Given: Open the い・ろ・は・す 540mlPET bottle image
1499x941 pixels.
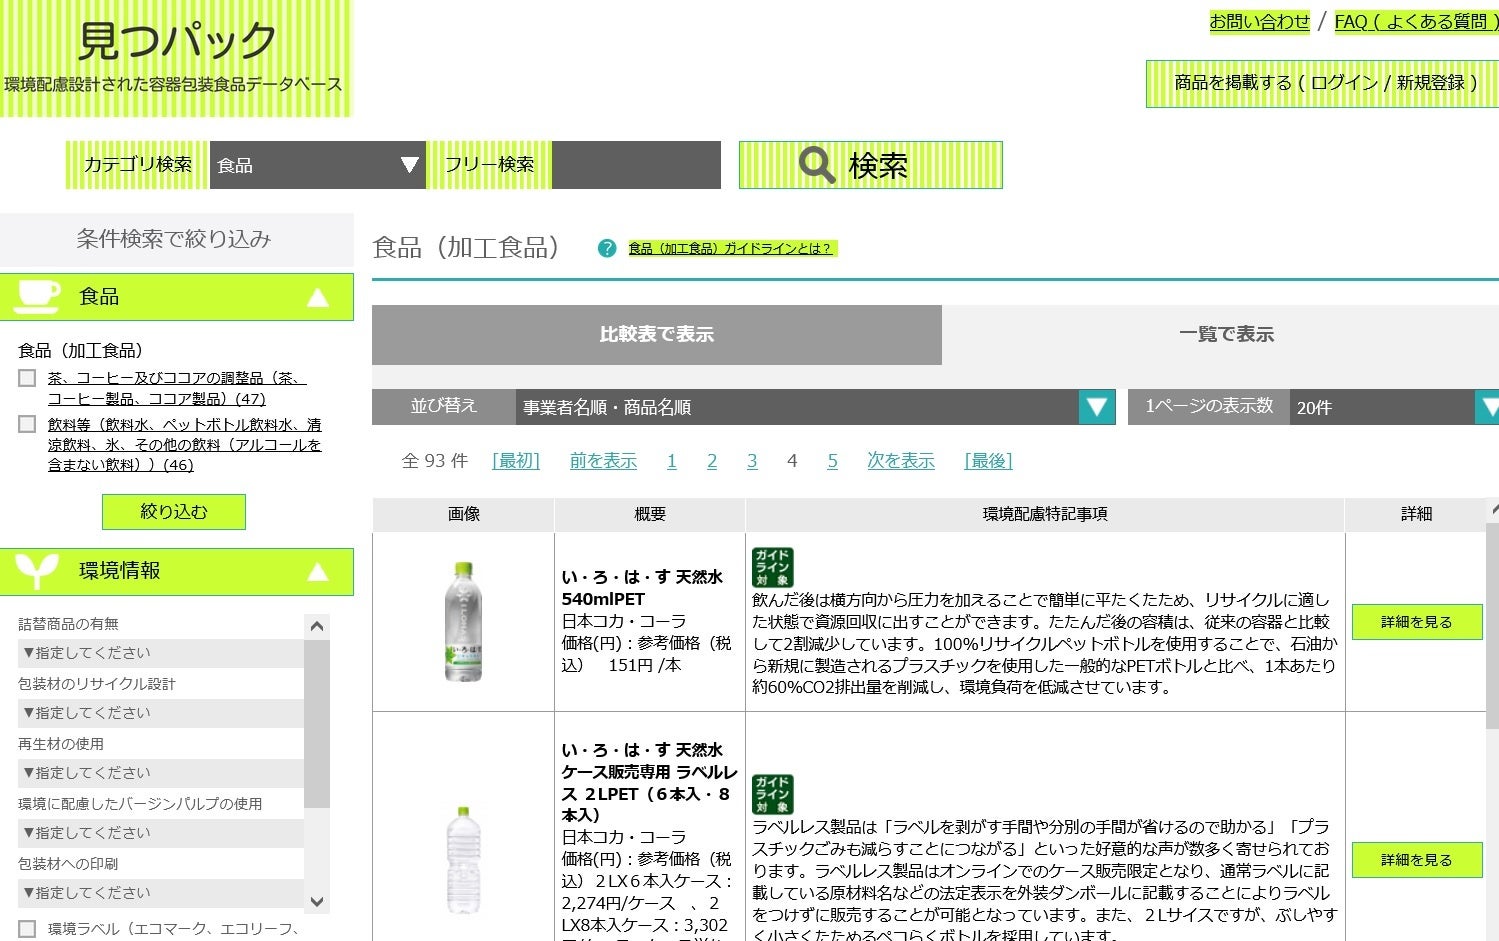Looking at the screenshot, I should pos(463,622).
